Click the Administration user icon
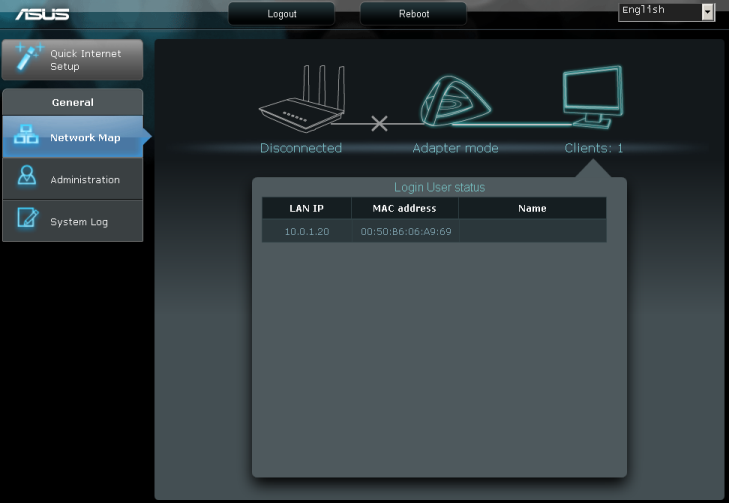The height and width of the screenshot is (503, 729). (x=27, y=176)
